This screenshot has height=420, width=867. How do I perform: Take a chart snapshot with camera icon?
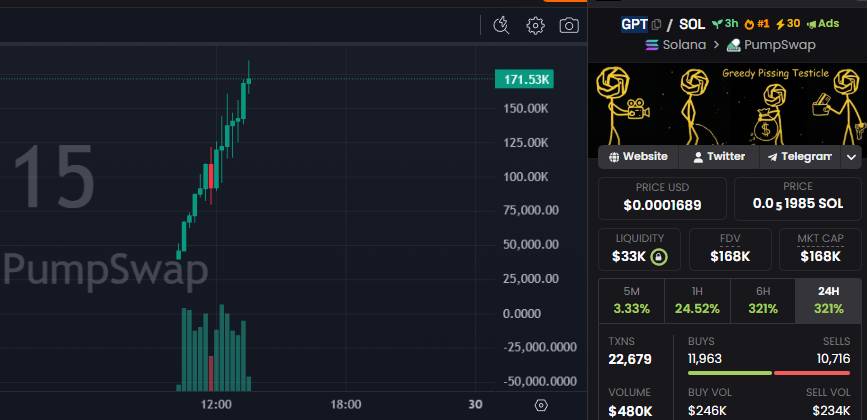[569, 25]
